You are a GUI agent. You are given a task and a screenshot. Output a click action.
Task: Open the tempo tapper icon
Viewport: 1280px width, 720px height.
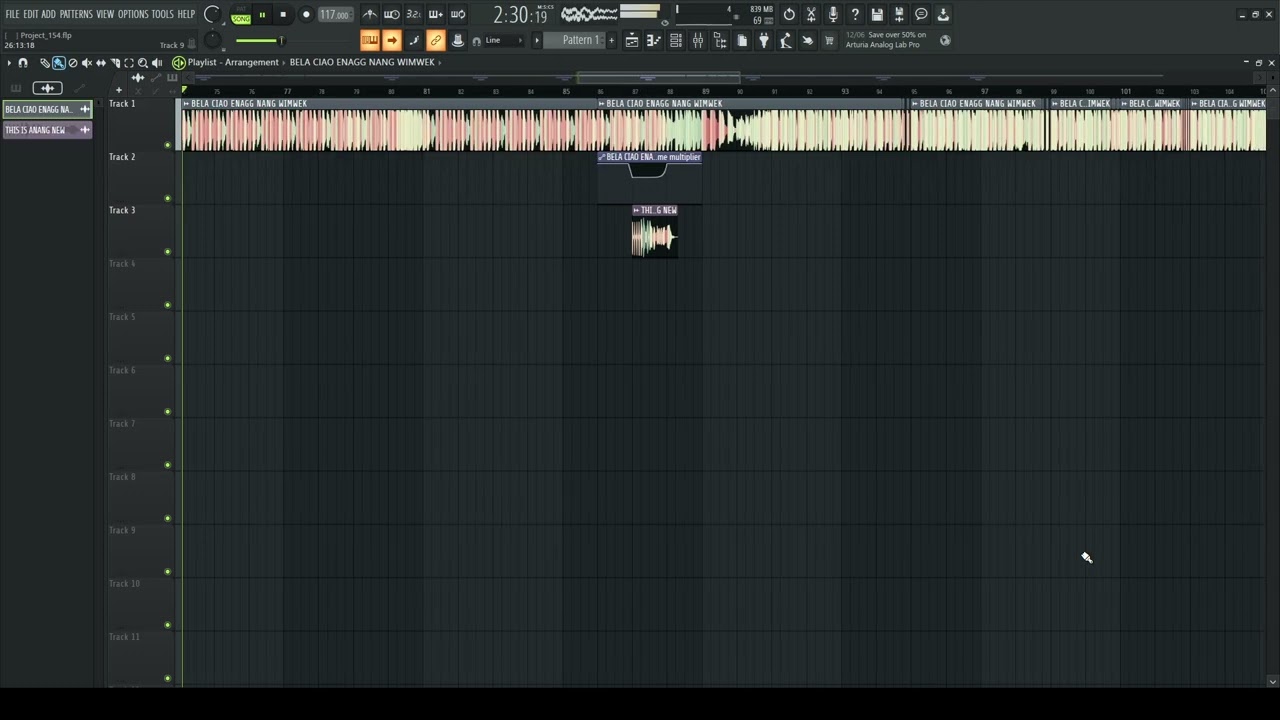point(786,41)
